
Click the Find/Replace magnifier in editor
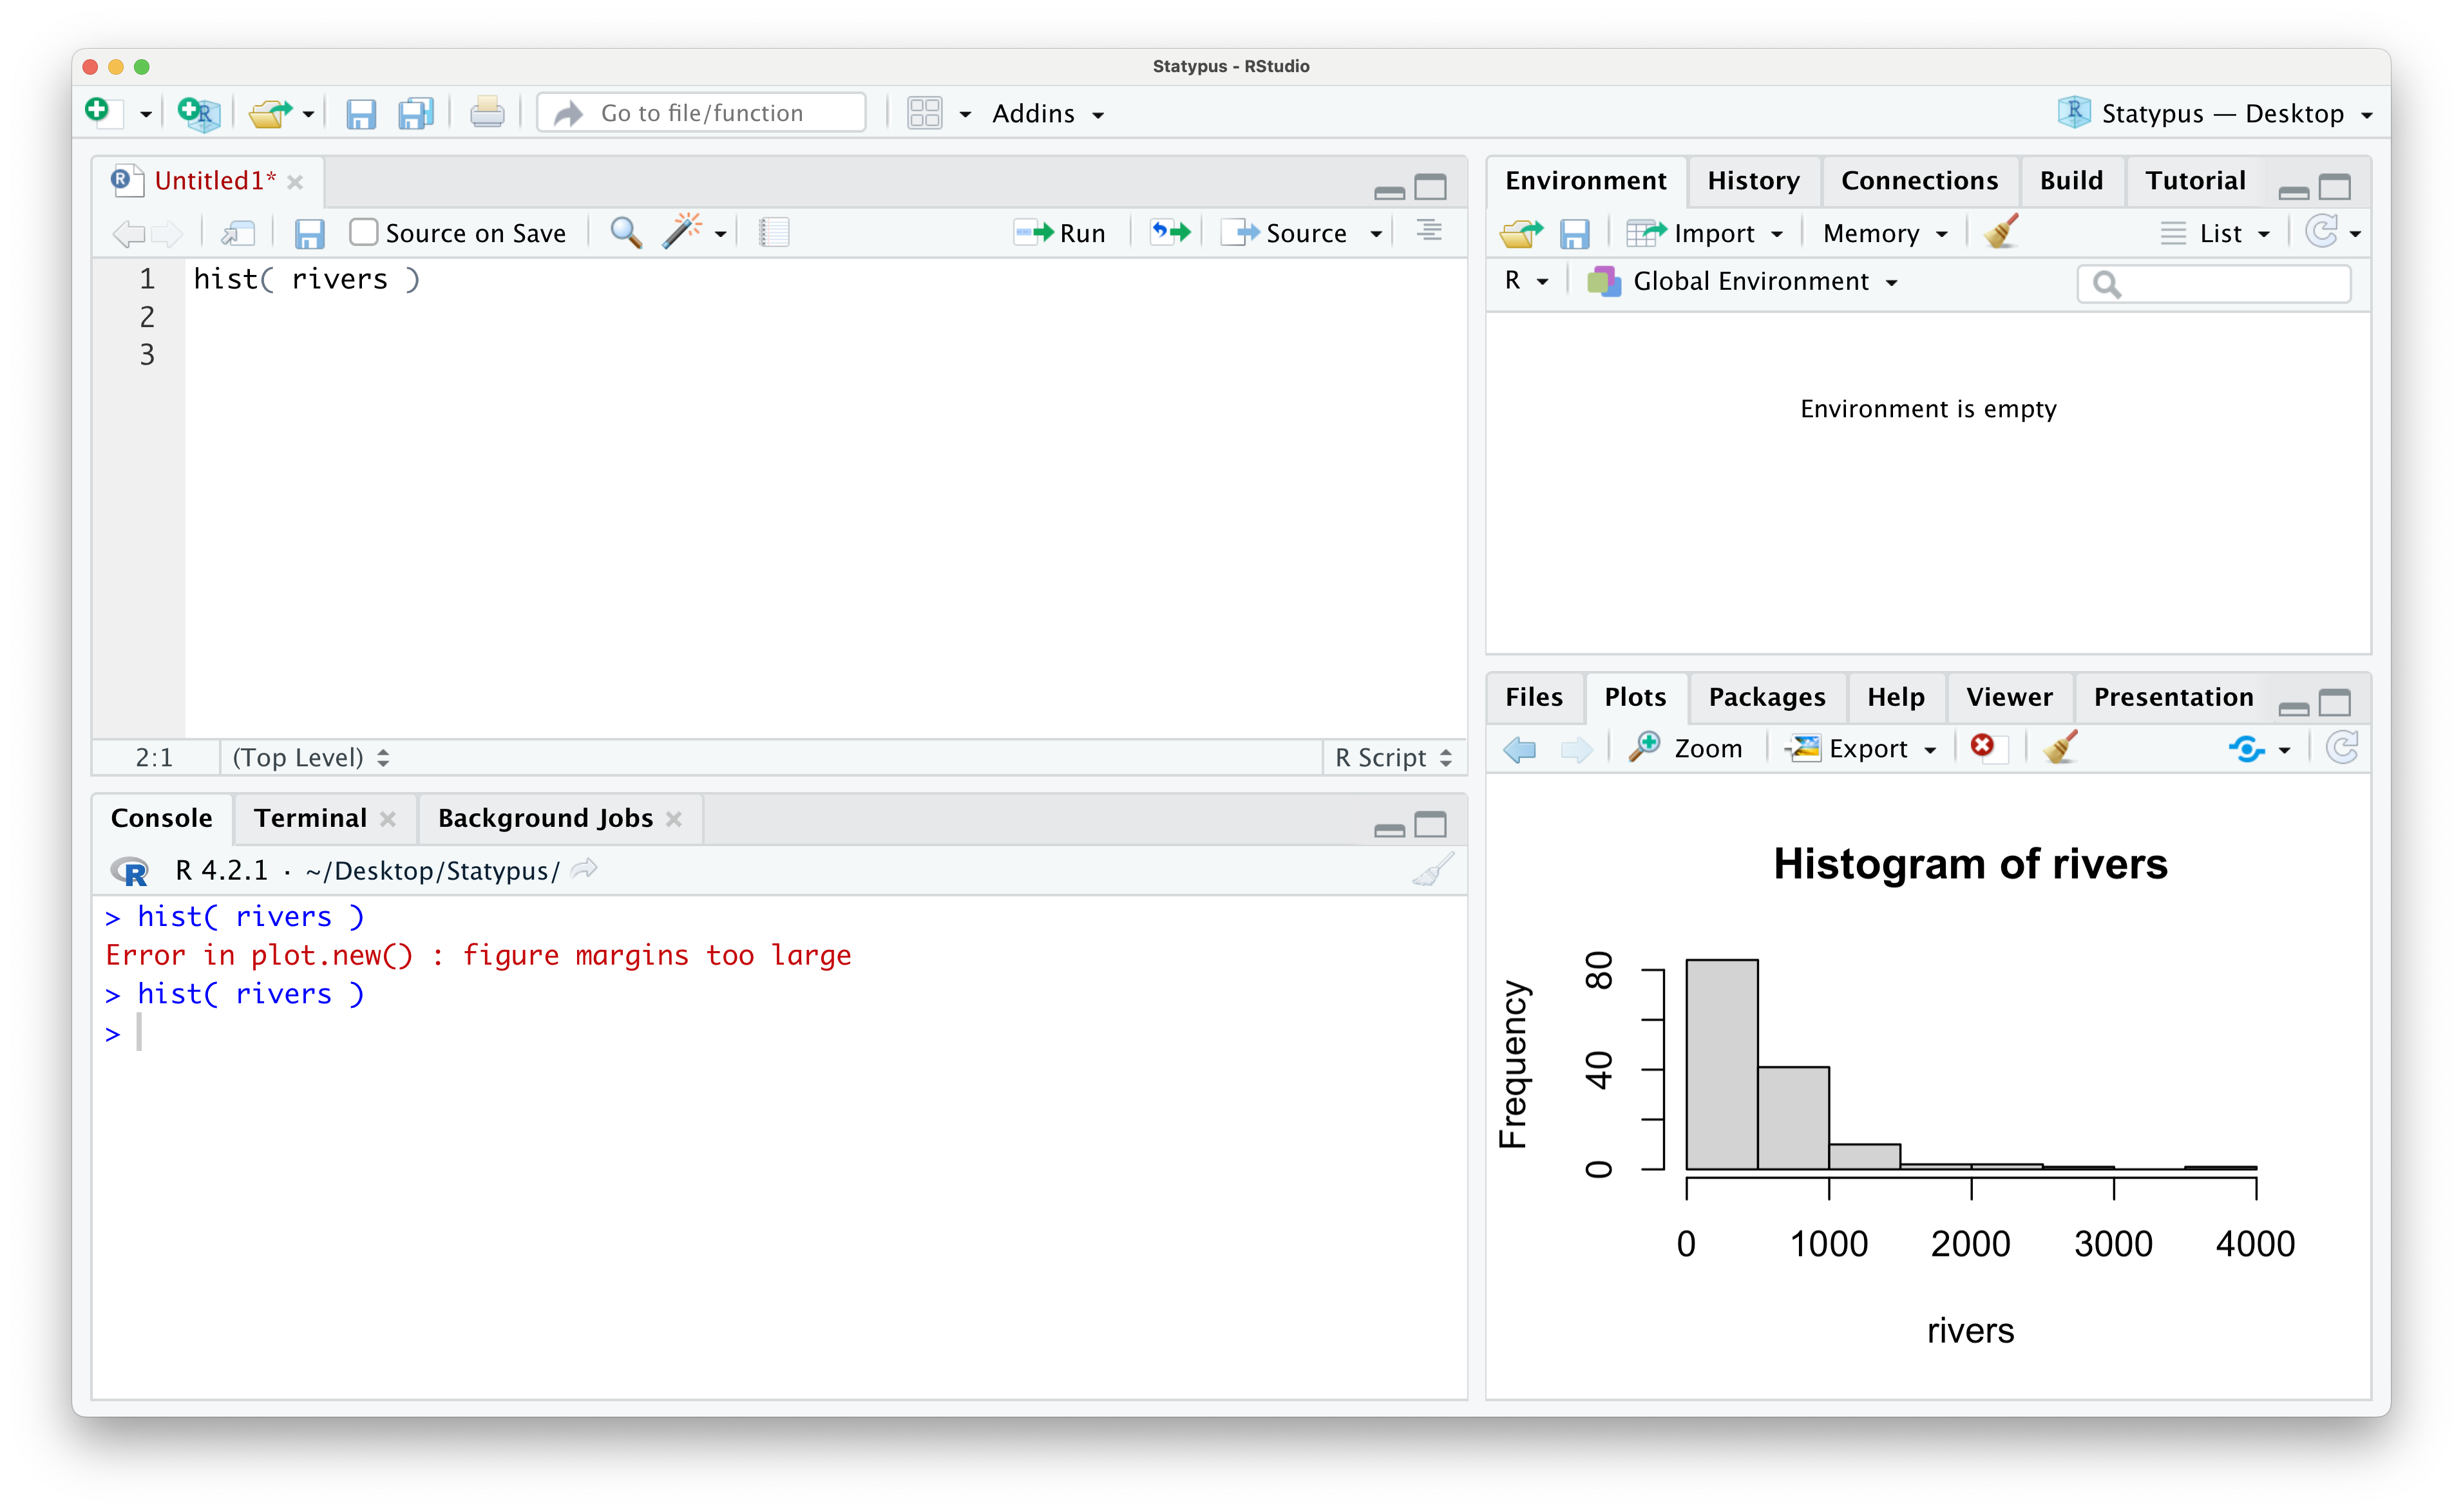pyautogui.click(x=626, y=232)
